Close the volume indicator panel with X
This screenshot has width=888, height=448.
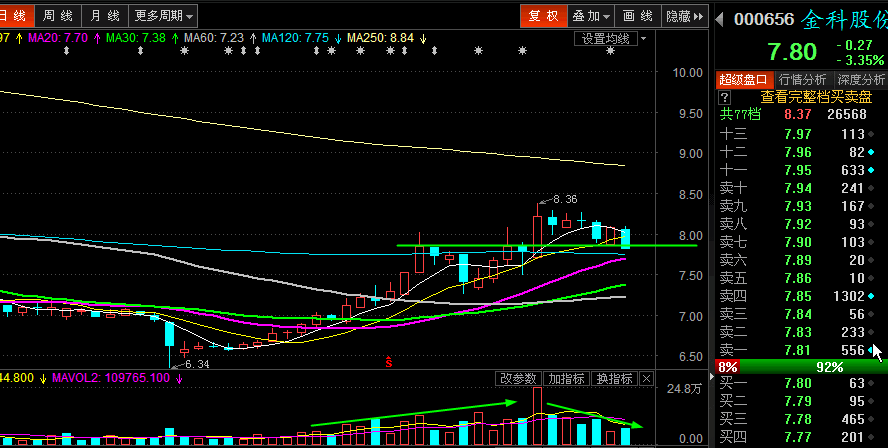pos(647,378)
